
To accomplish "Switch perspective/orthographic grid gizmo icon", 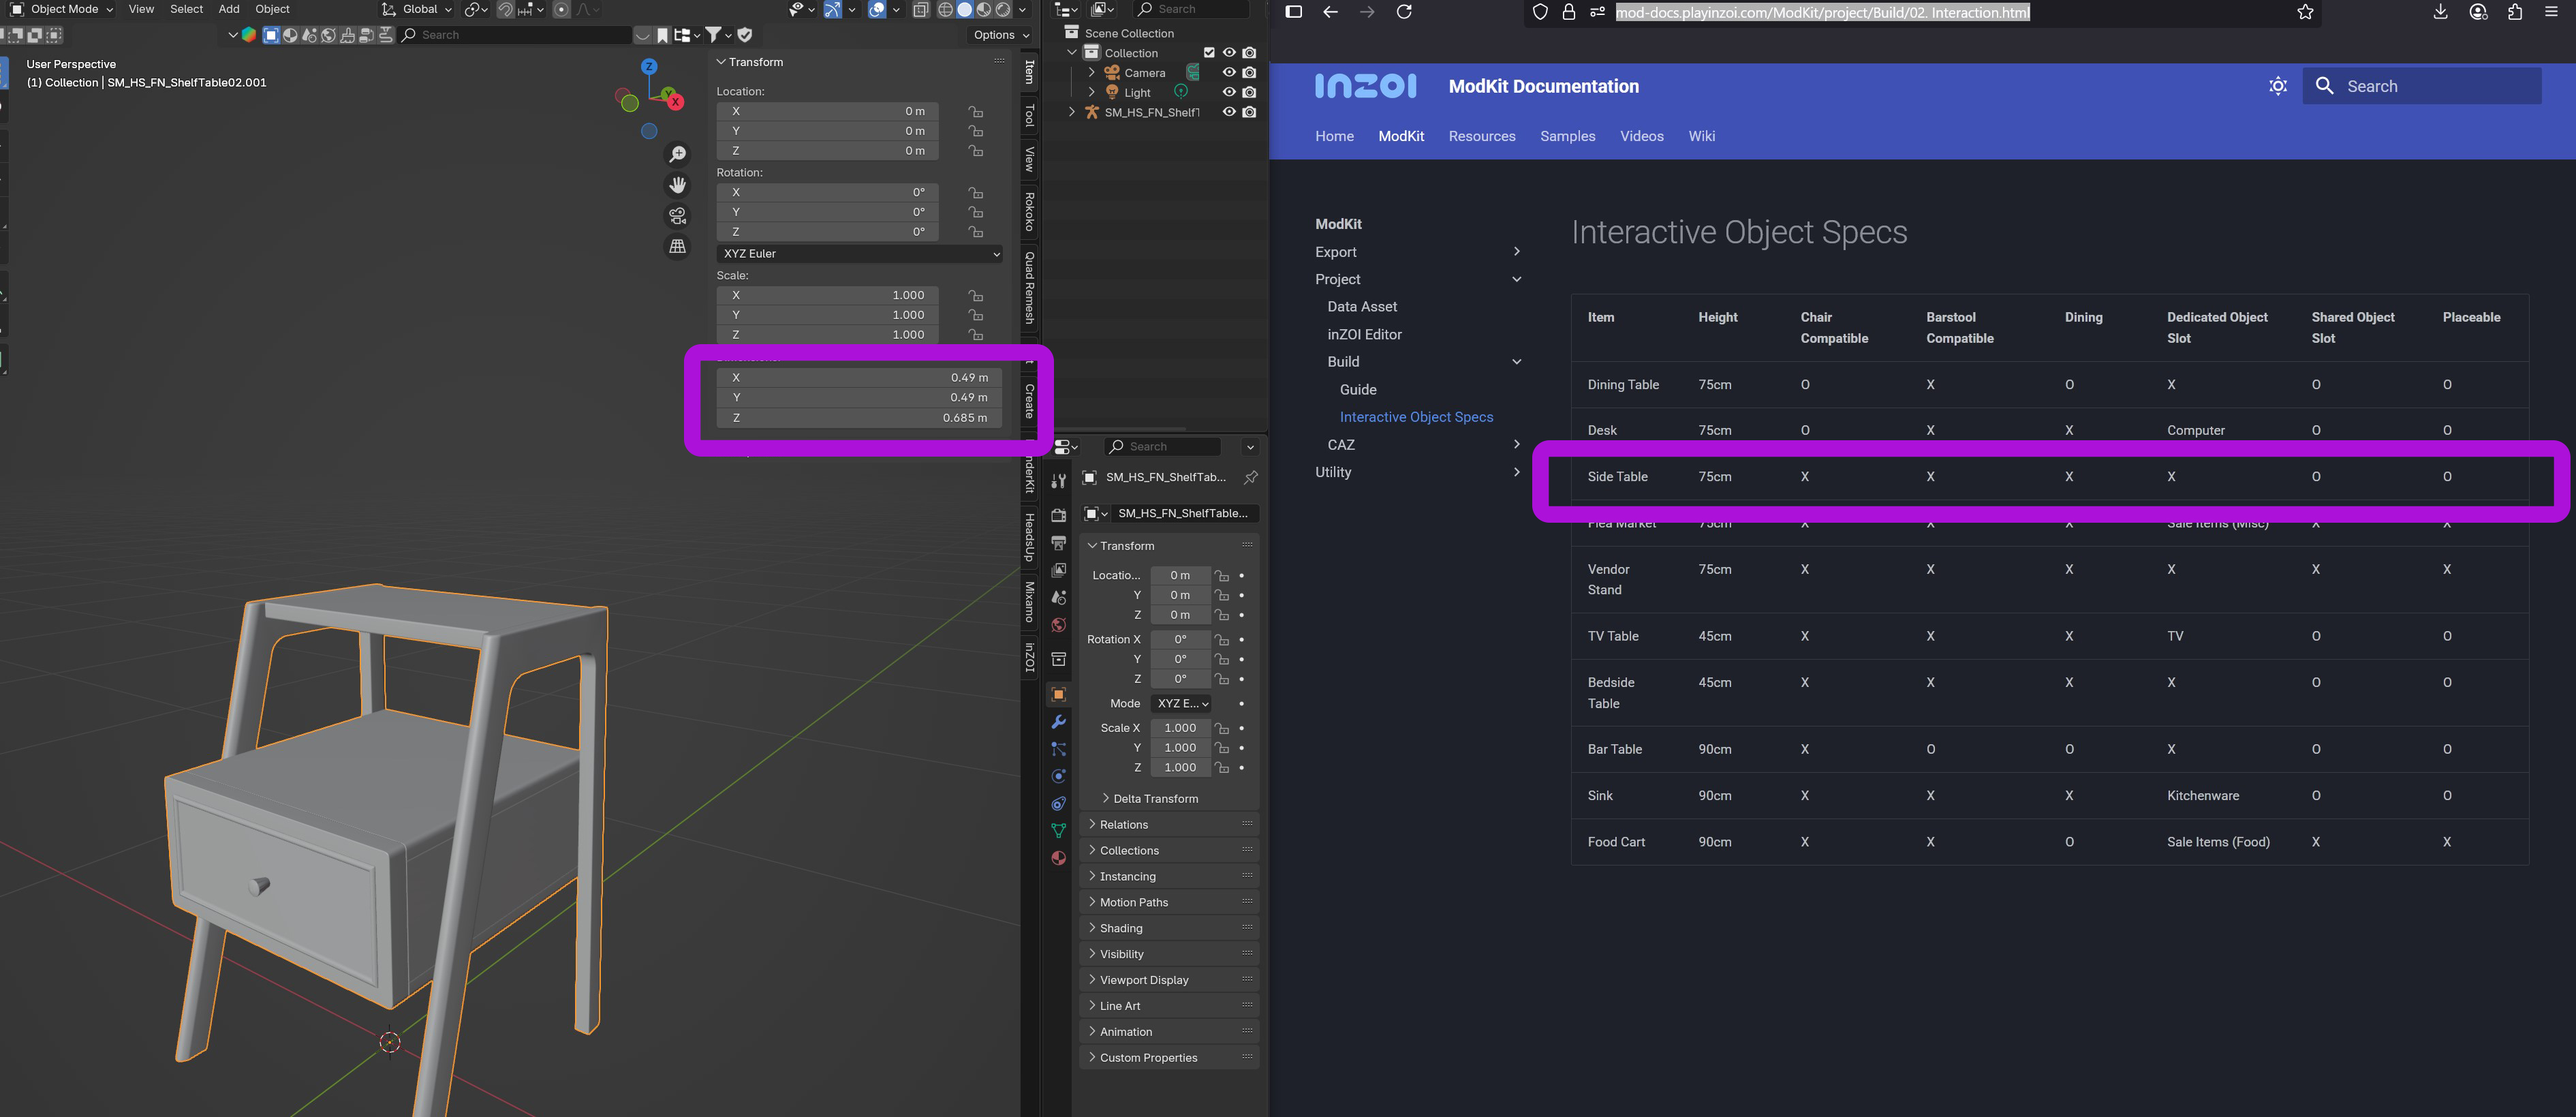I will point(678,246).
